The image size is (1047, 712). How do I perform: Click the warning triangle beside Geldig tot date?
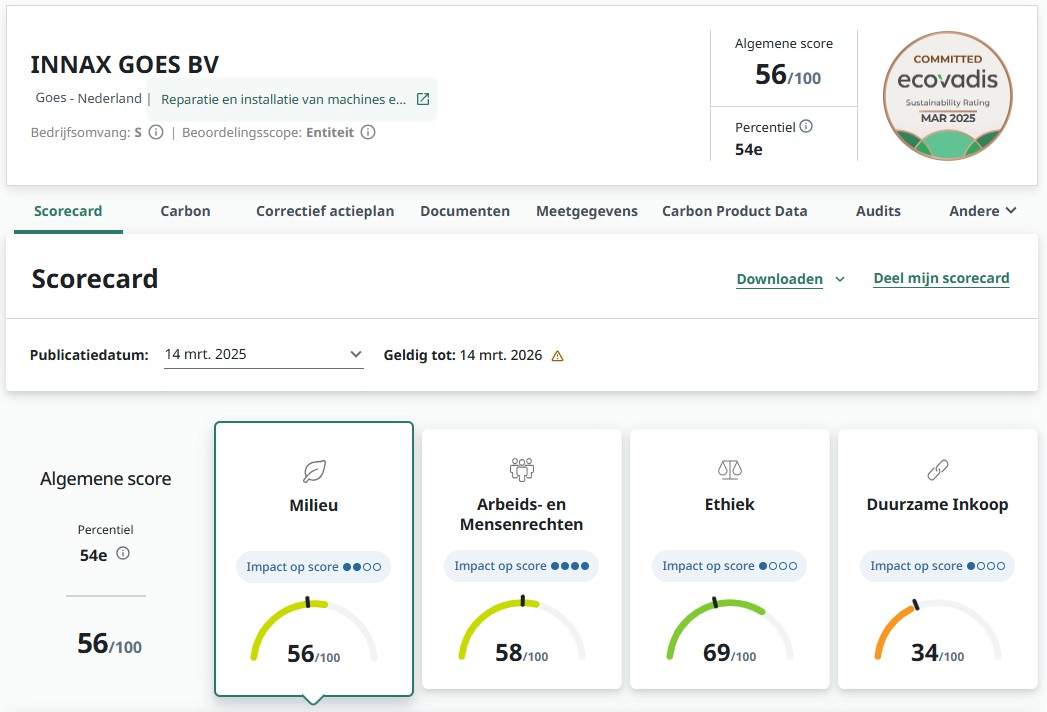tap(558, 355)
